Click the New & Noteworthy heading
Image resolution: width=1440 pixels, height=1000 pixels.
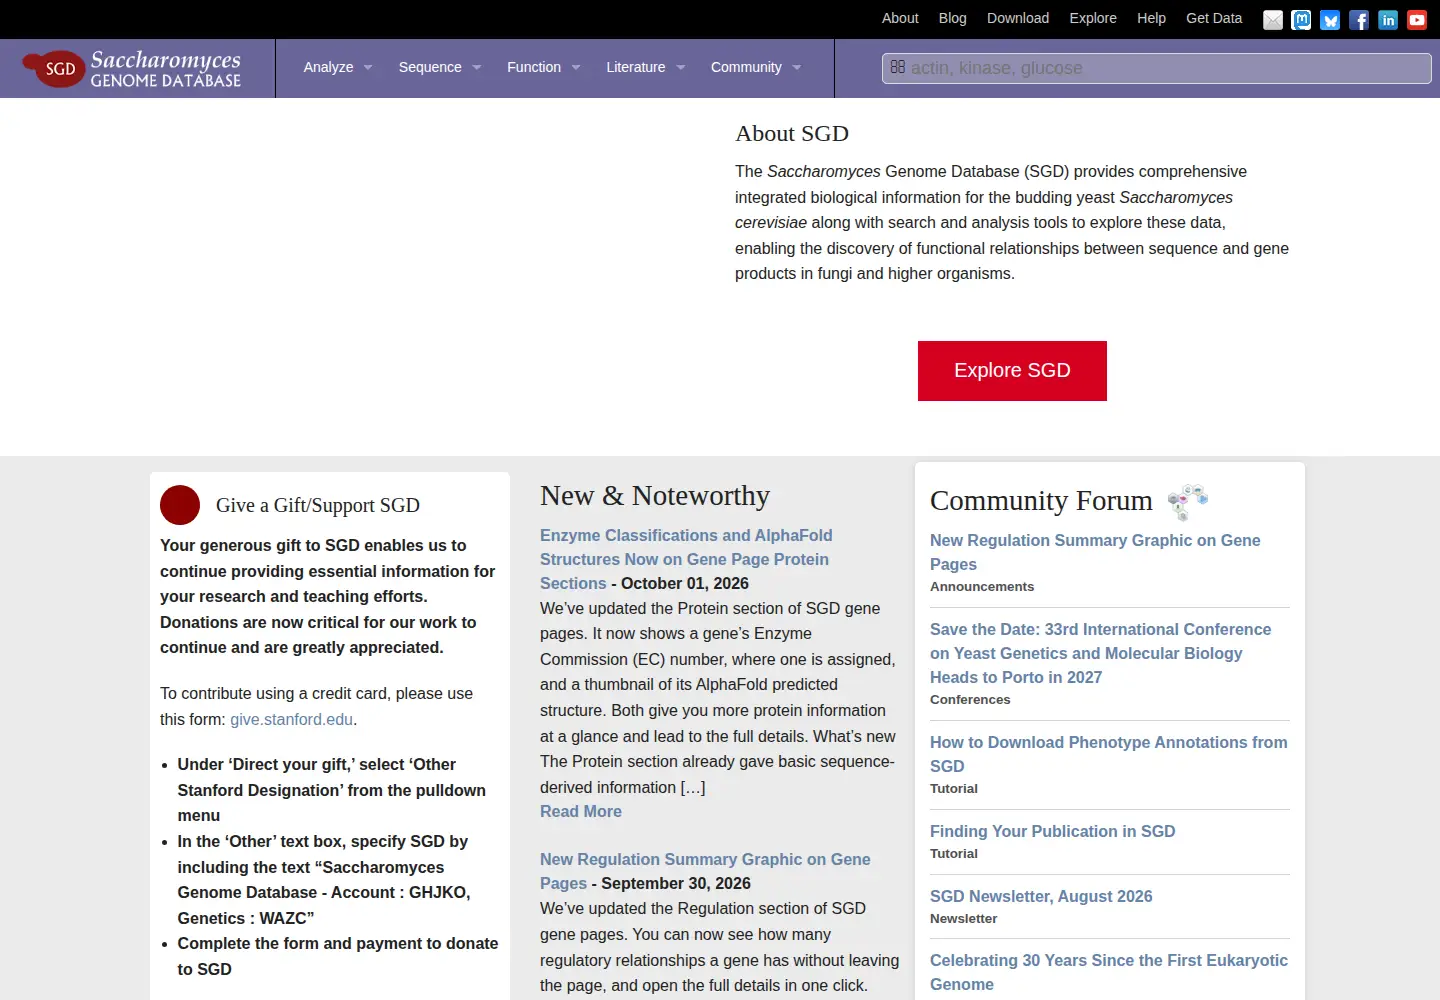pyautogui.click(x=655, y=496)
